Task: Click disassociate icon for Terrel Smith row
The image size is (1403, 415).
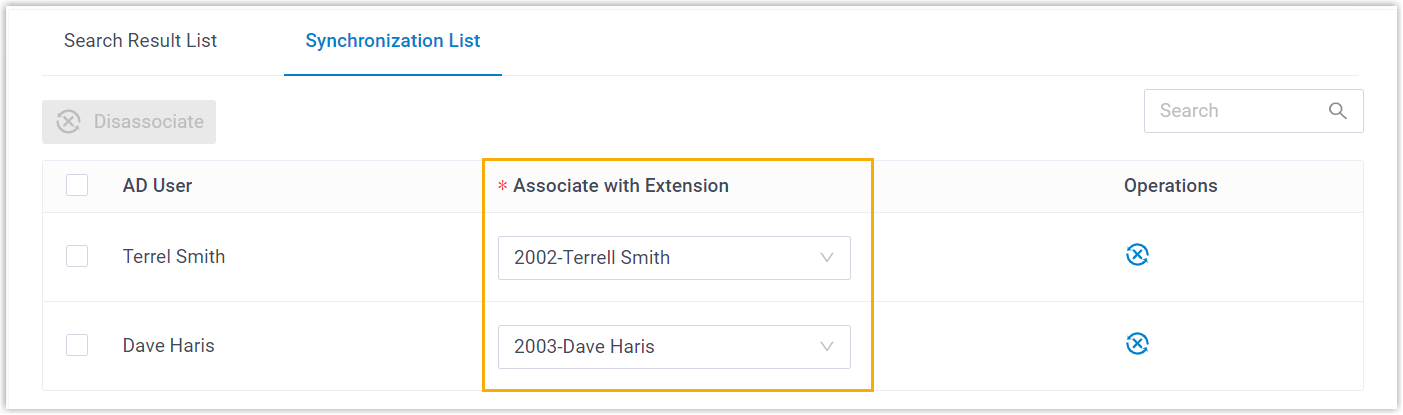Action: tap(1137, 255)
